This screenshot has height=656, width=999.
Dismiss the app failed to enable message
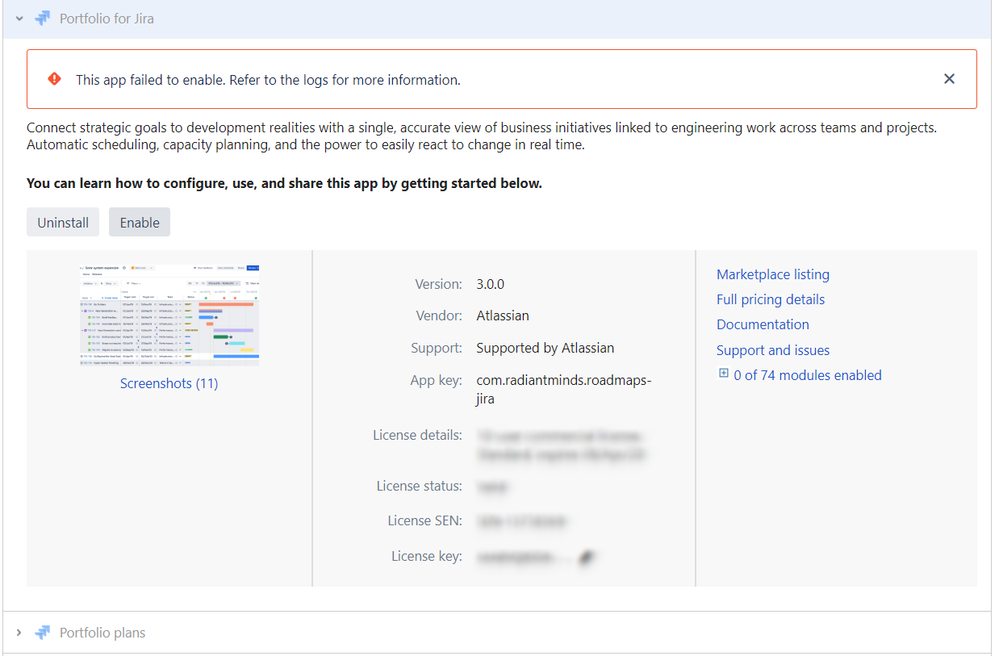[949, 79]
